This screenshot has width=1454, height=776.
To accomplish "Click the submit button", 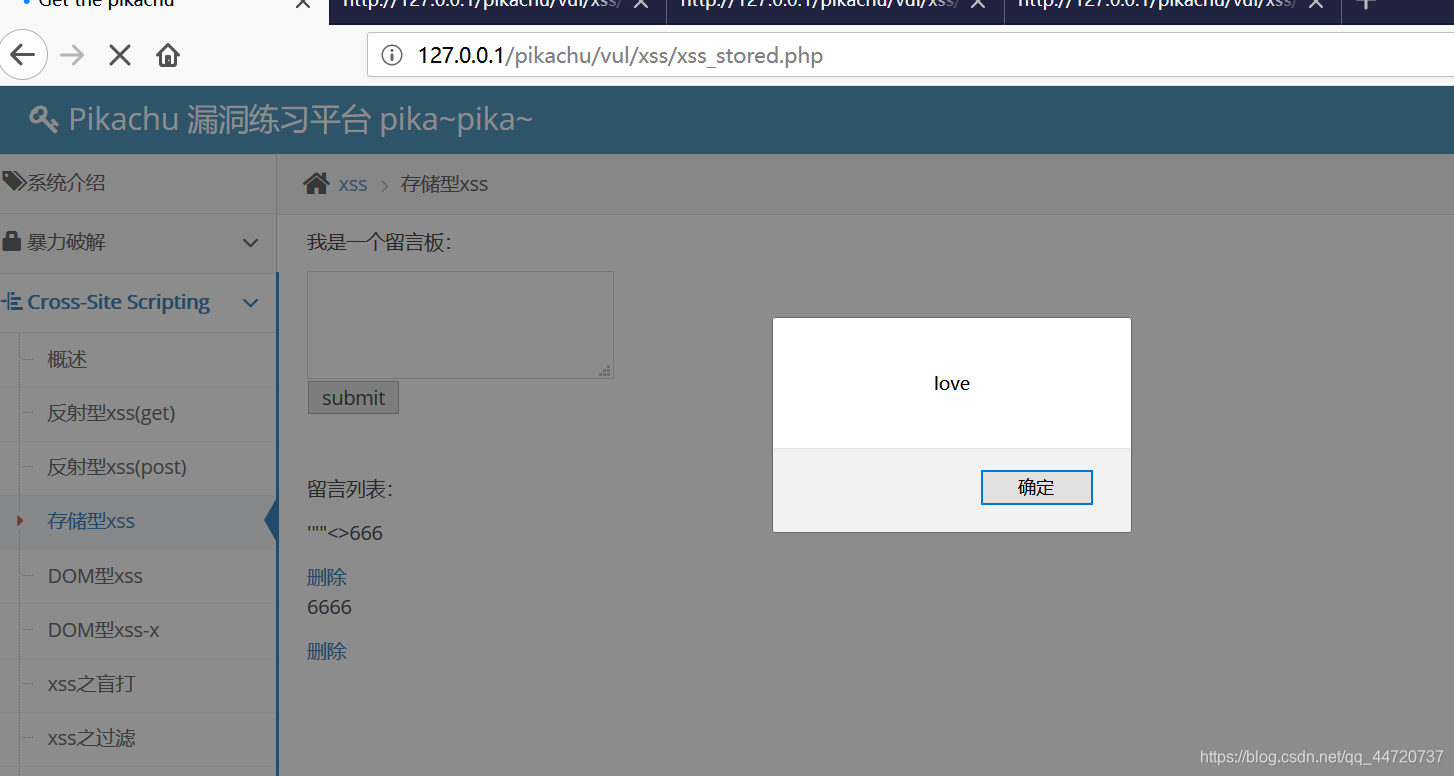I will click(x=353, y=397).
